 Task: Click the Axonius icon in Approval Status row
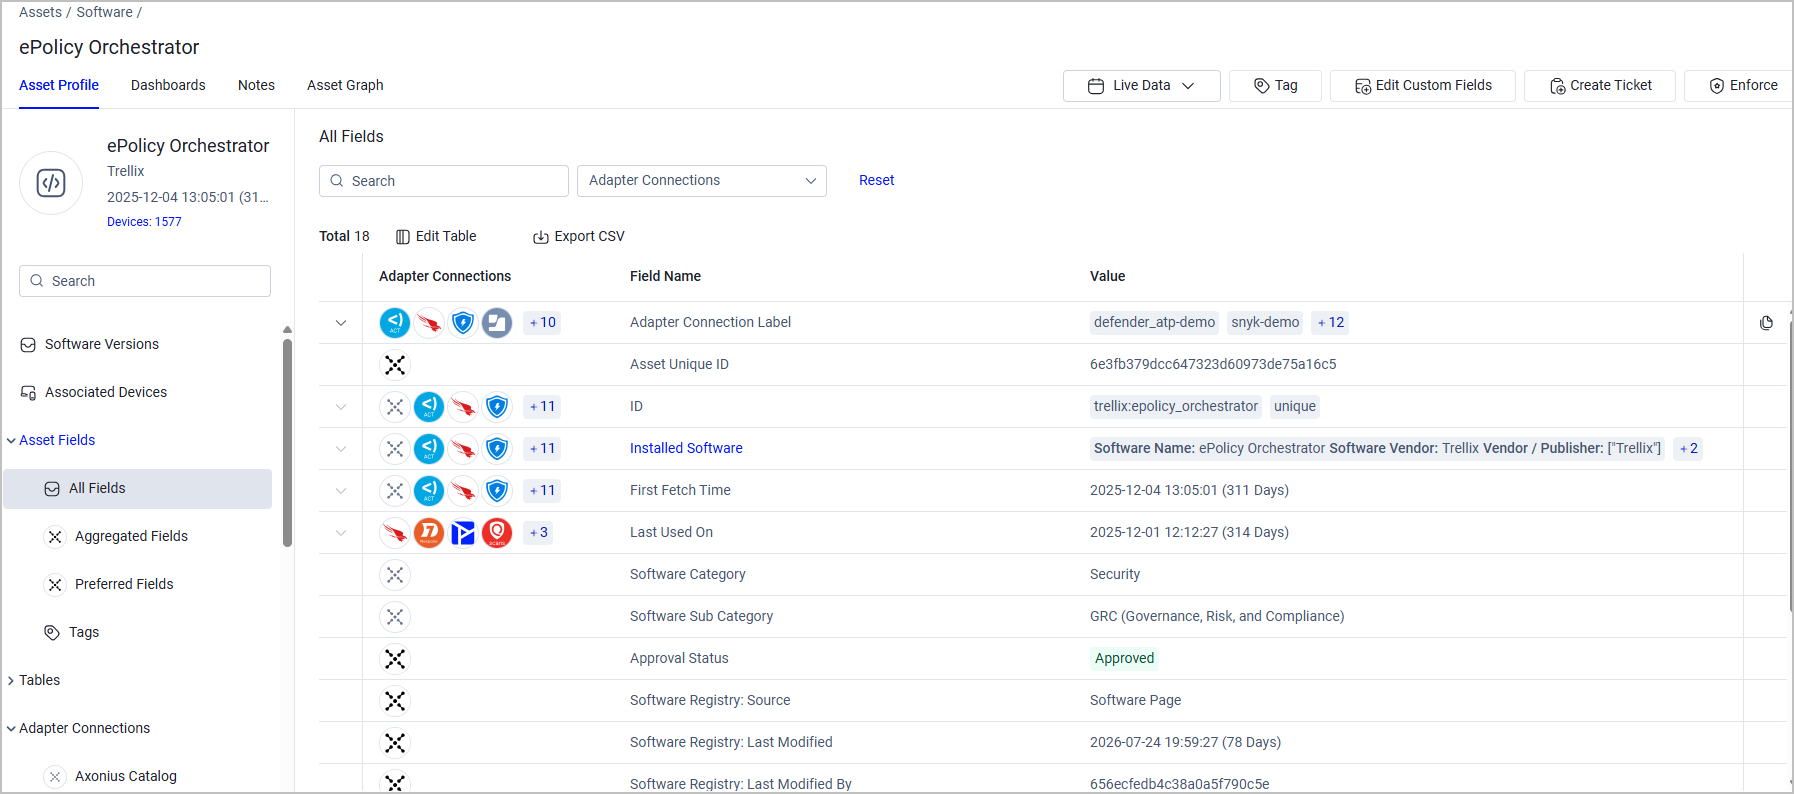pos(395,659)
